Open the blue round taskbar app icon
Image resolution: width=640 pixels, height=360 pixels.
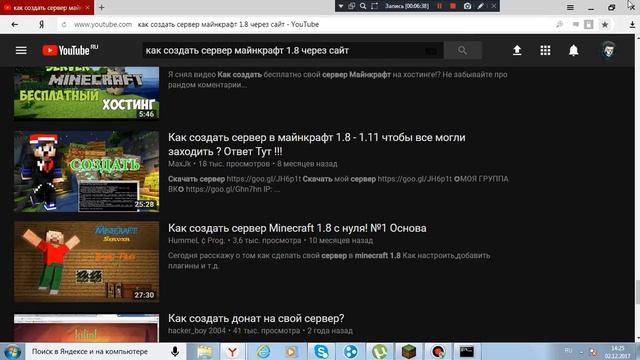tap(350, 351)
